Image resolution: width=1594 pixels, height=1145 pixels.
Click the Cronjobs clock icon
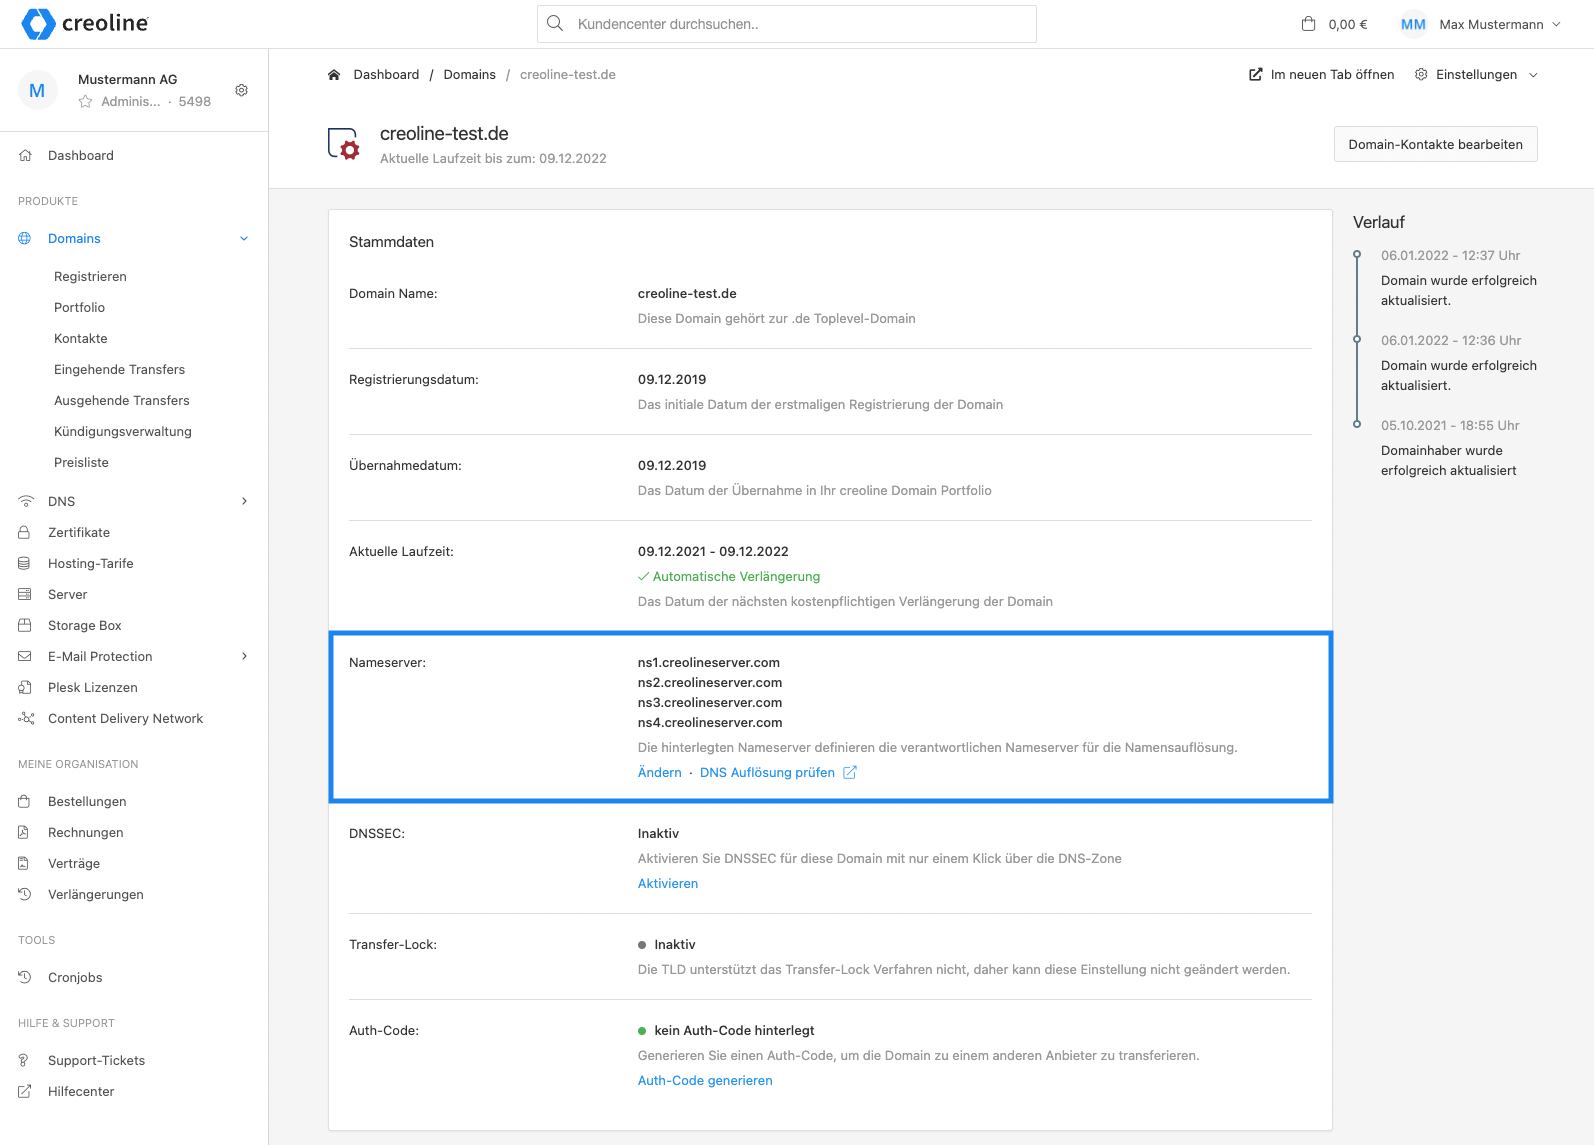tap(25, 977)
